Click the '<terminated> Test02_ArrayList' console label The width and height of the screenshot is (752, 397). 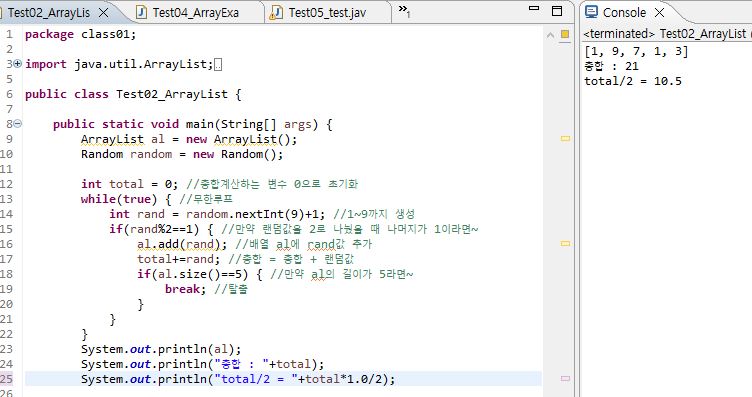[665, 34]
